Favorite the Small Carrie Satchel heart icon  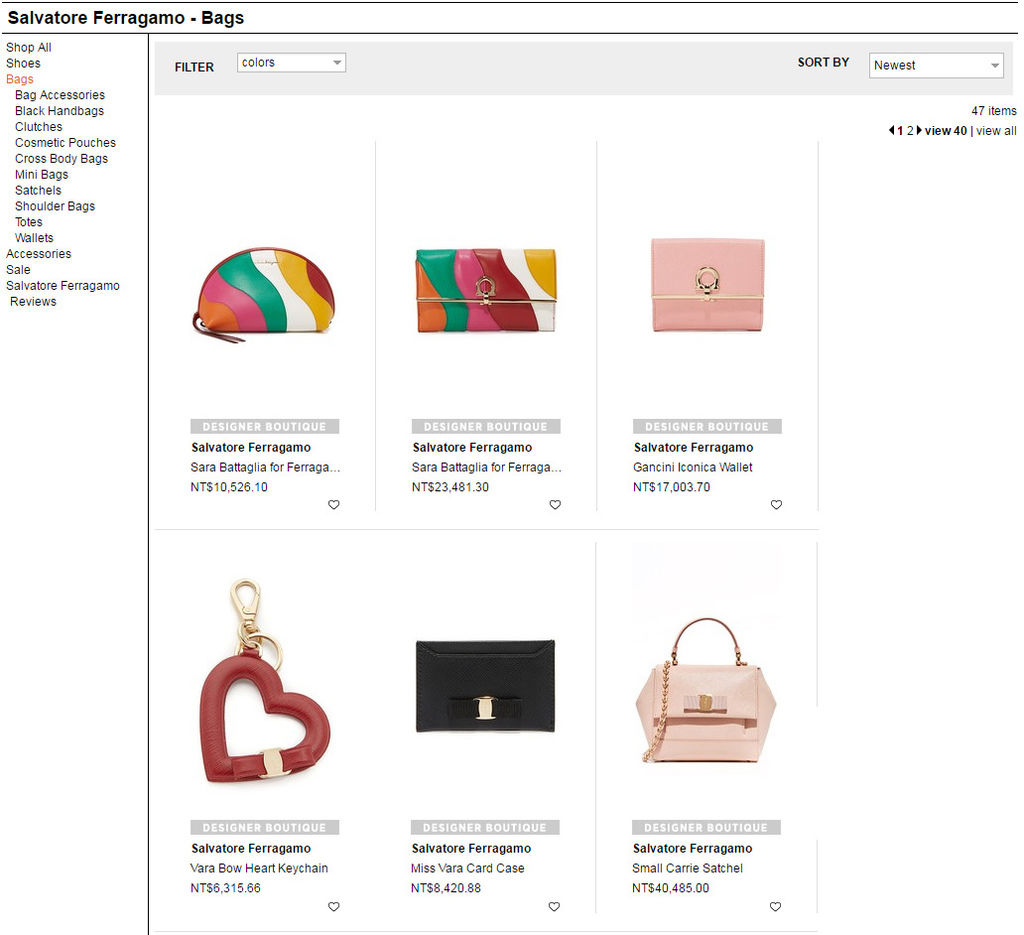coord(776,906)
